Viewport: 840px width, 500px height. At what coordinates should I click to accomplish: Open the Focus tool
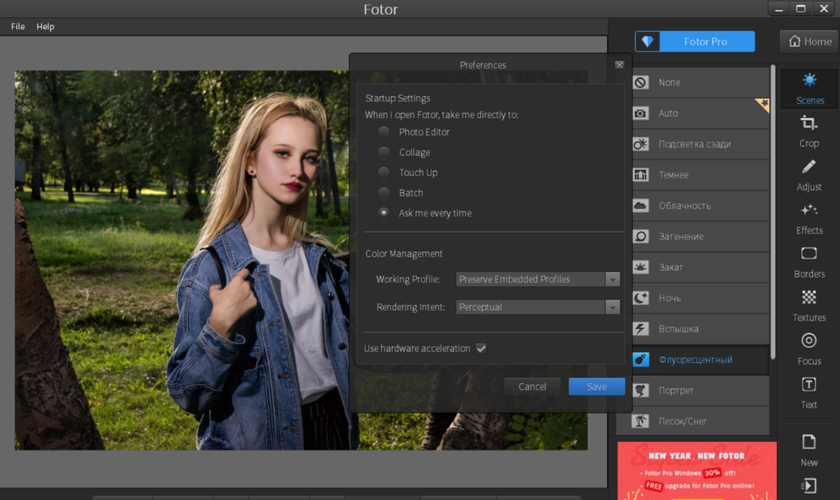pos(809,340)
